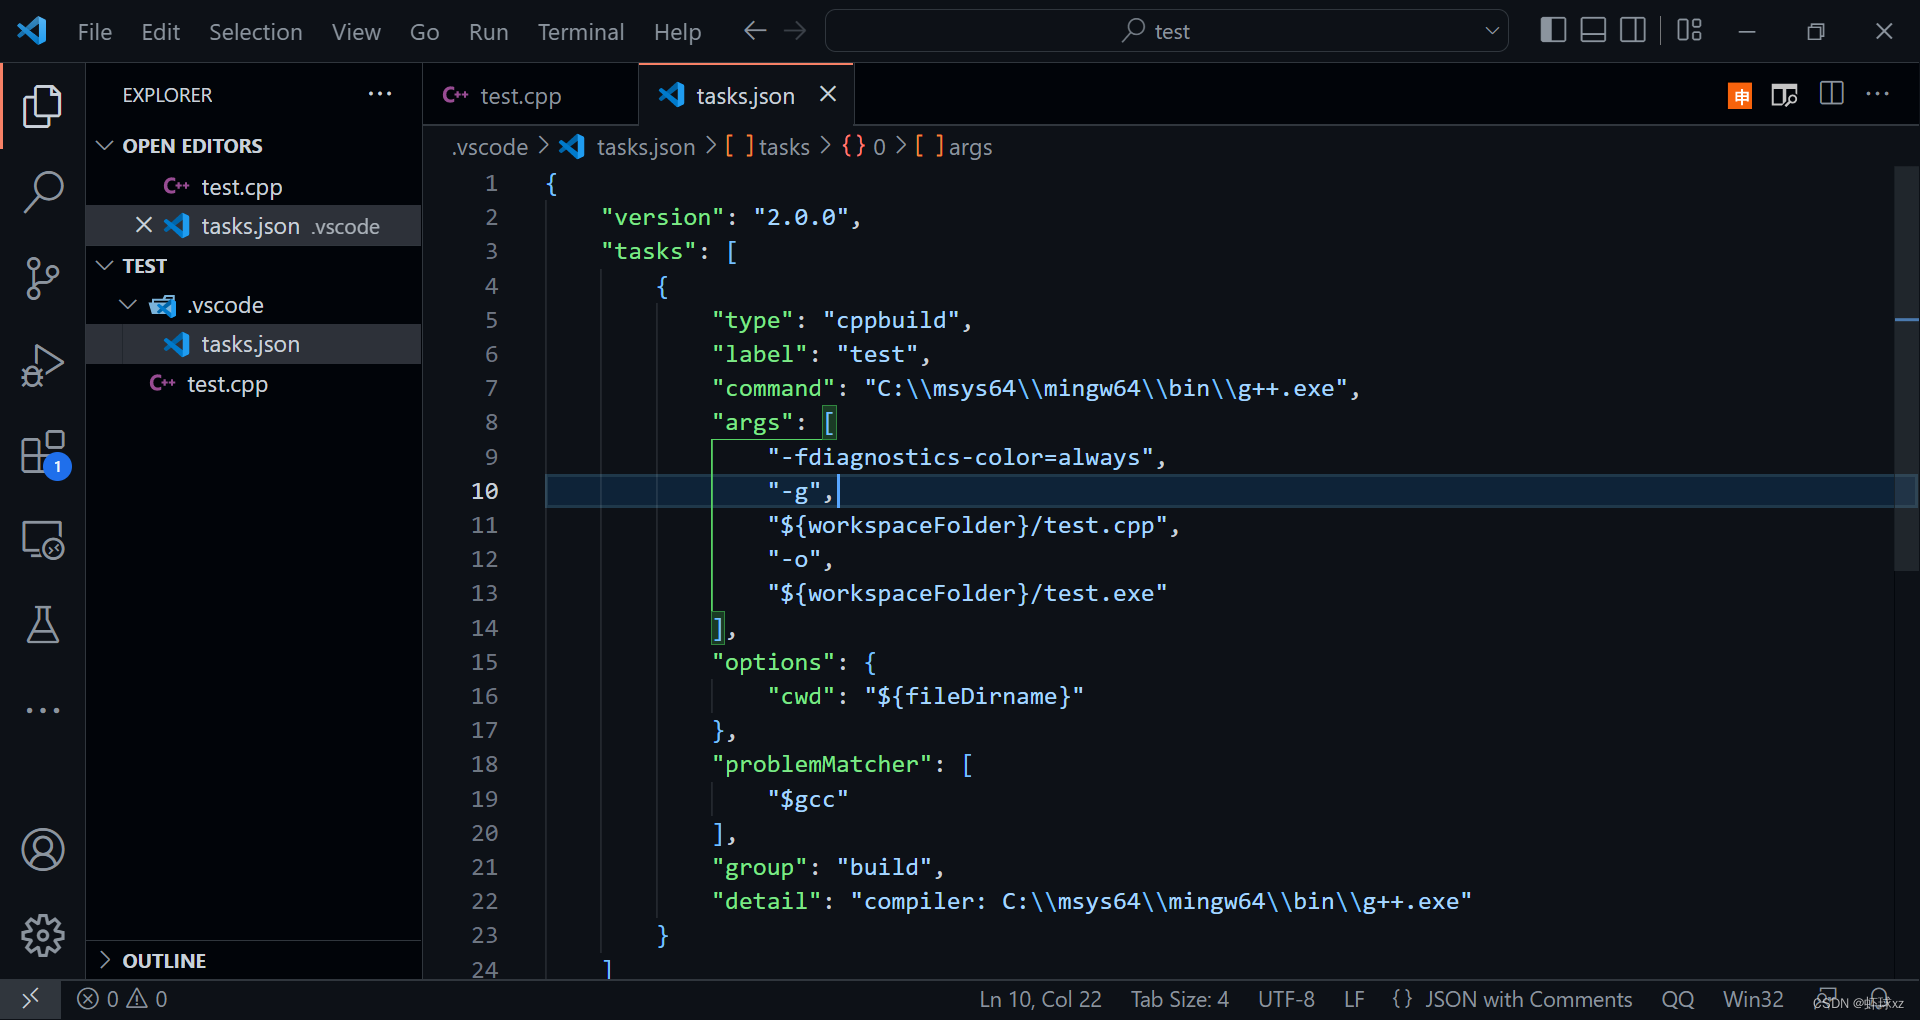This screenshot has width=1920, height=1020.
Task: Open Remote Explorer view
Action: (42, 540)
